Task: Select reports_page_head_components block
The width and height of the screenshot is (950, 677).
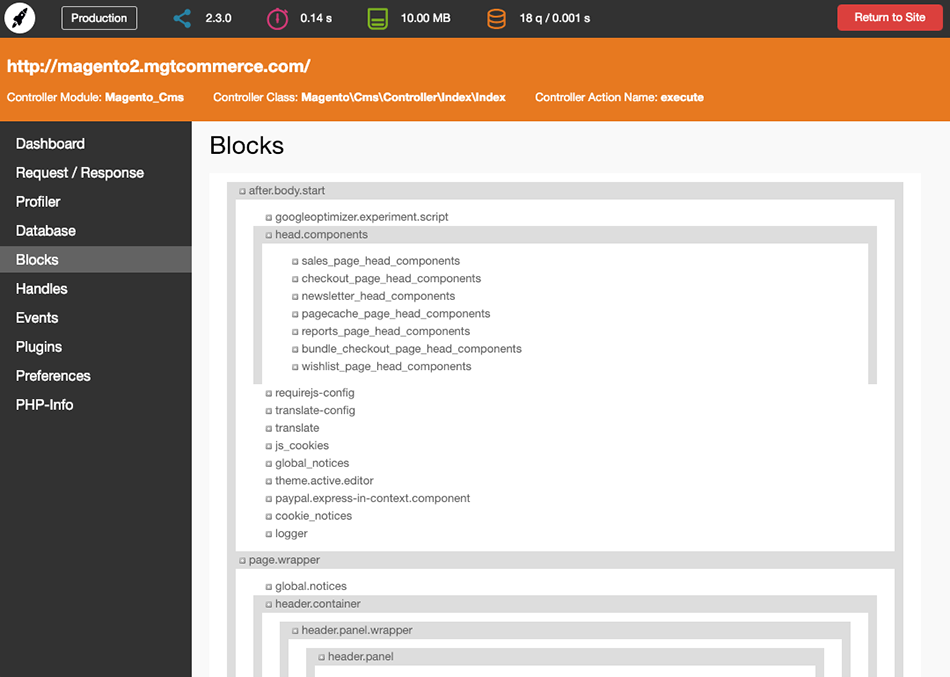Action: pyautogui.click(x=386, y=331)
